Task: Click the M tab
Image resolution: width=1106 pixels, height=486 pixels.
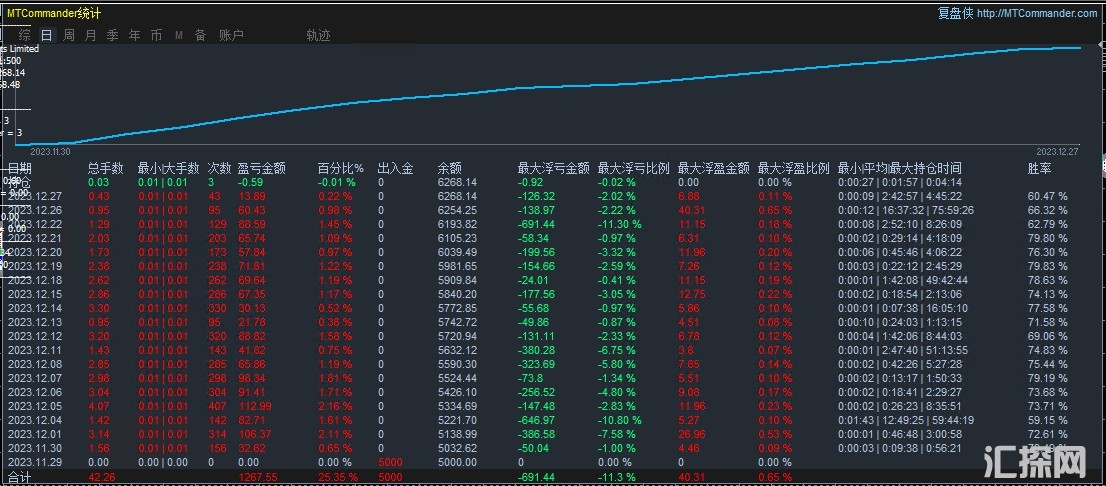Action: tap(178, 35)
